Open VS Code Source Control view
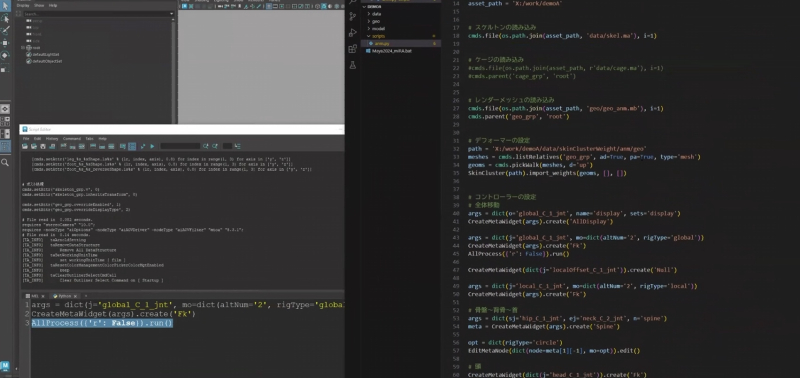This screenshot has width=800, height=378. point(353,16)
